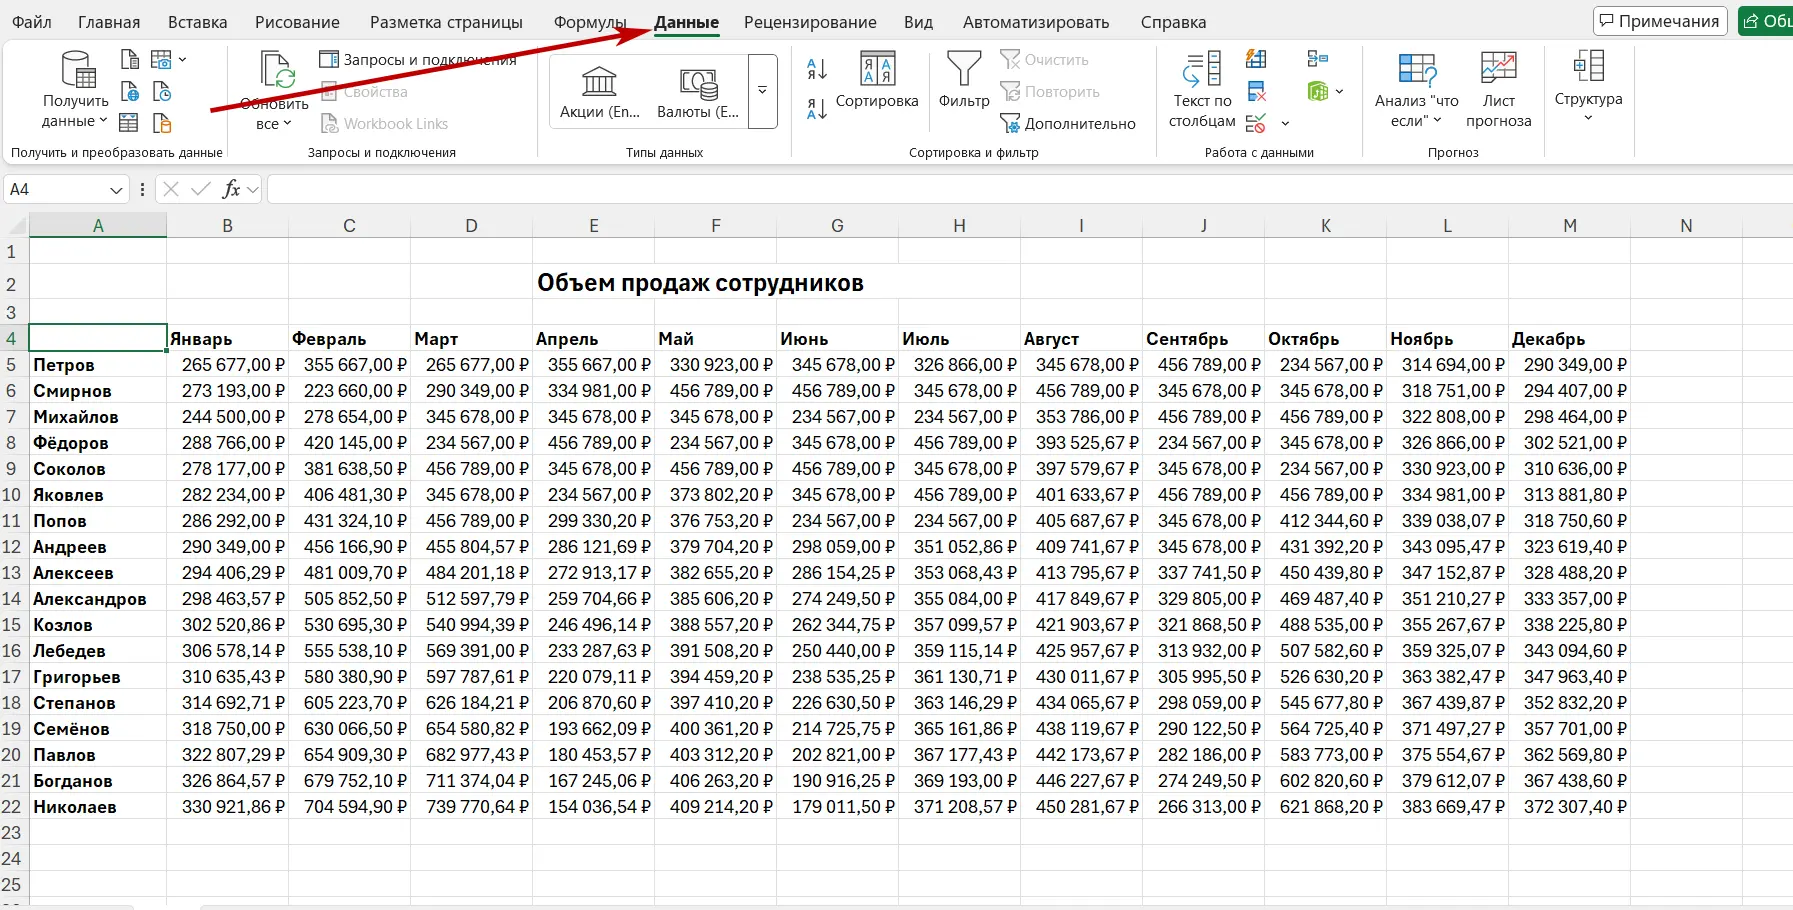Sort ascending with the А-Я button
The width and height of the screenshot is (1793, 910).
(817, 68)
